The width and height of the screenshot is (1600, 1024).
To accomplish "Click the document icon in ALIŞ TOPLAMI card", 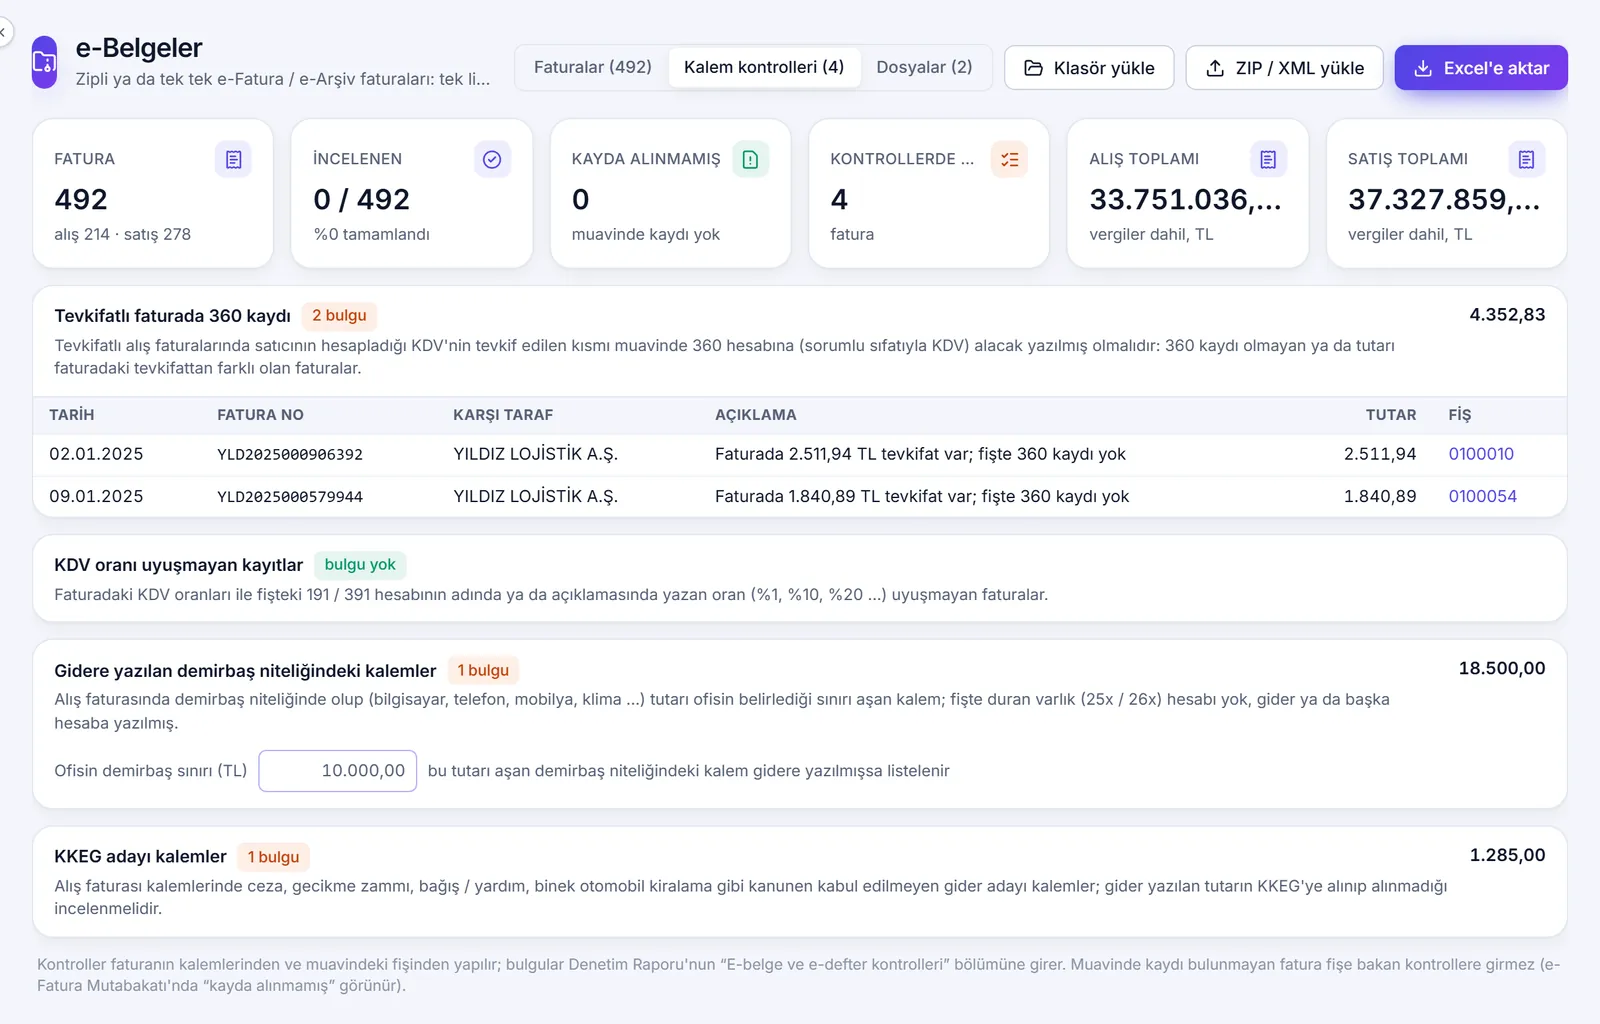I will (x=1268, y=159).
